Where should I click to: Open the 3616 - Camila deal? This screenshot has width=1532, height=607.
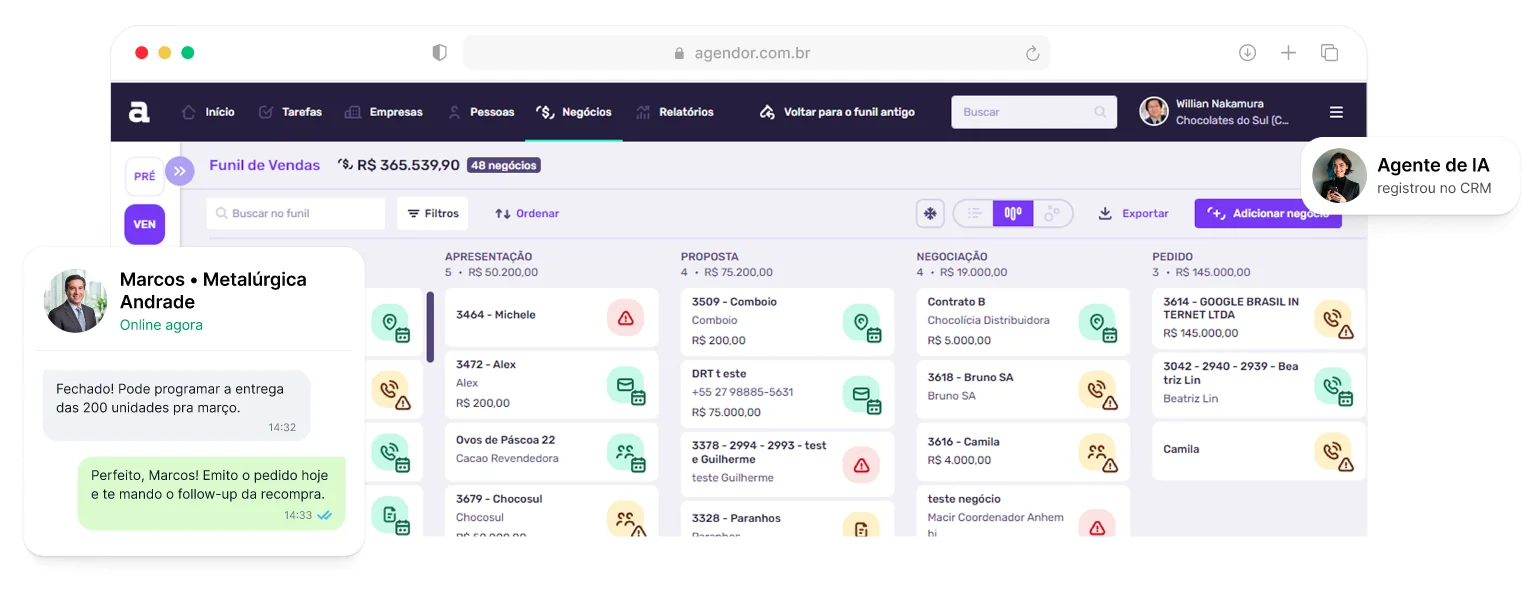(x=1023, y=452)
